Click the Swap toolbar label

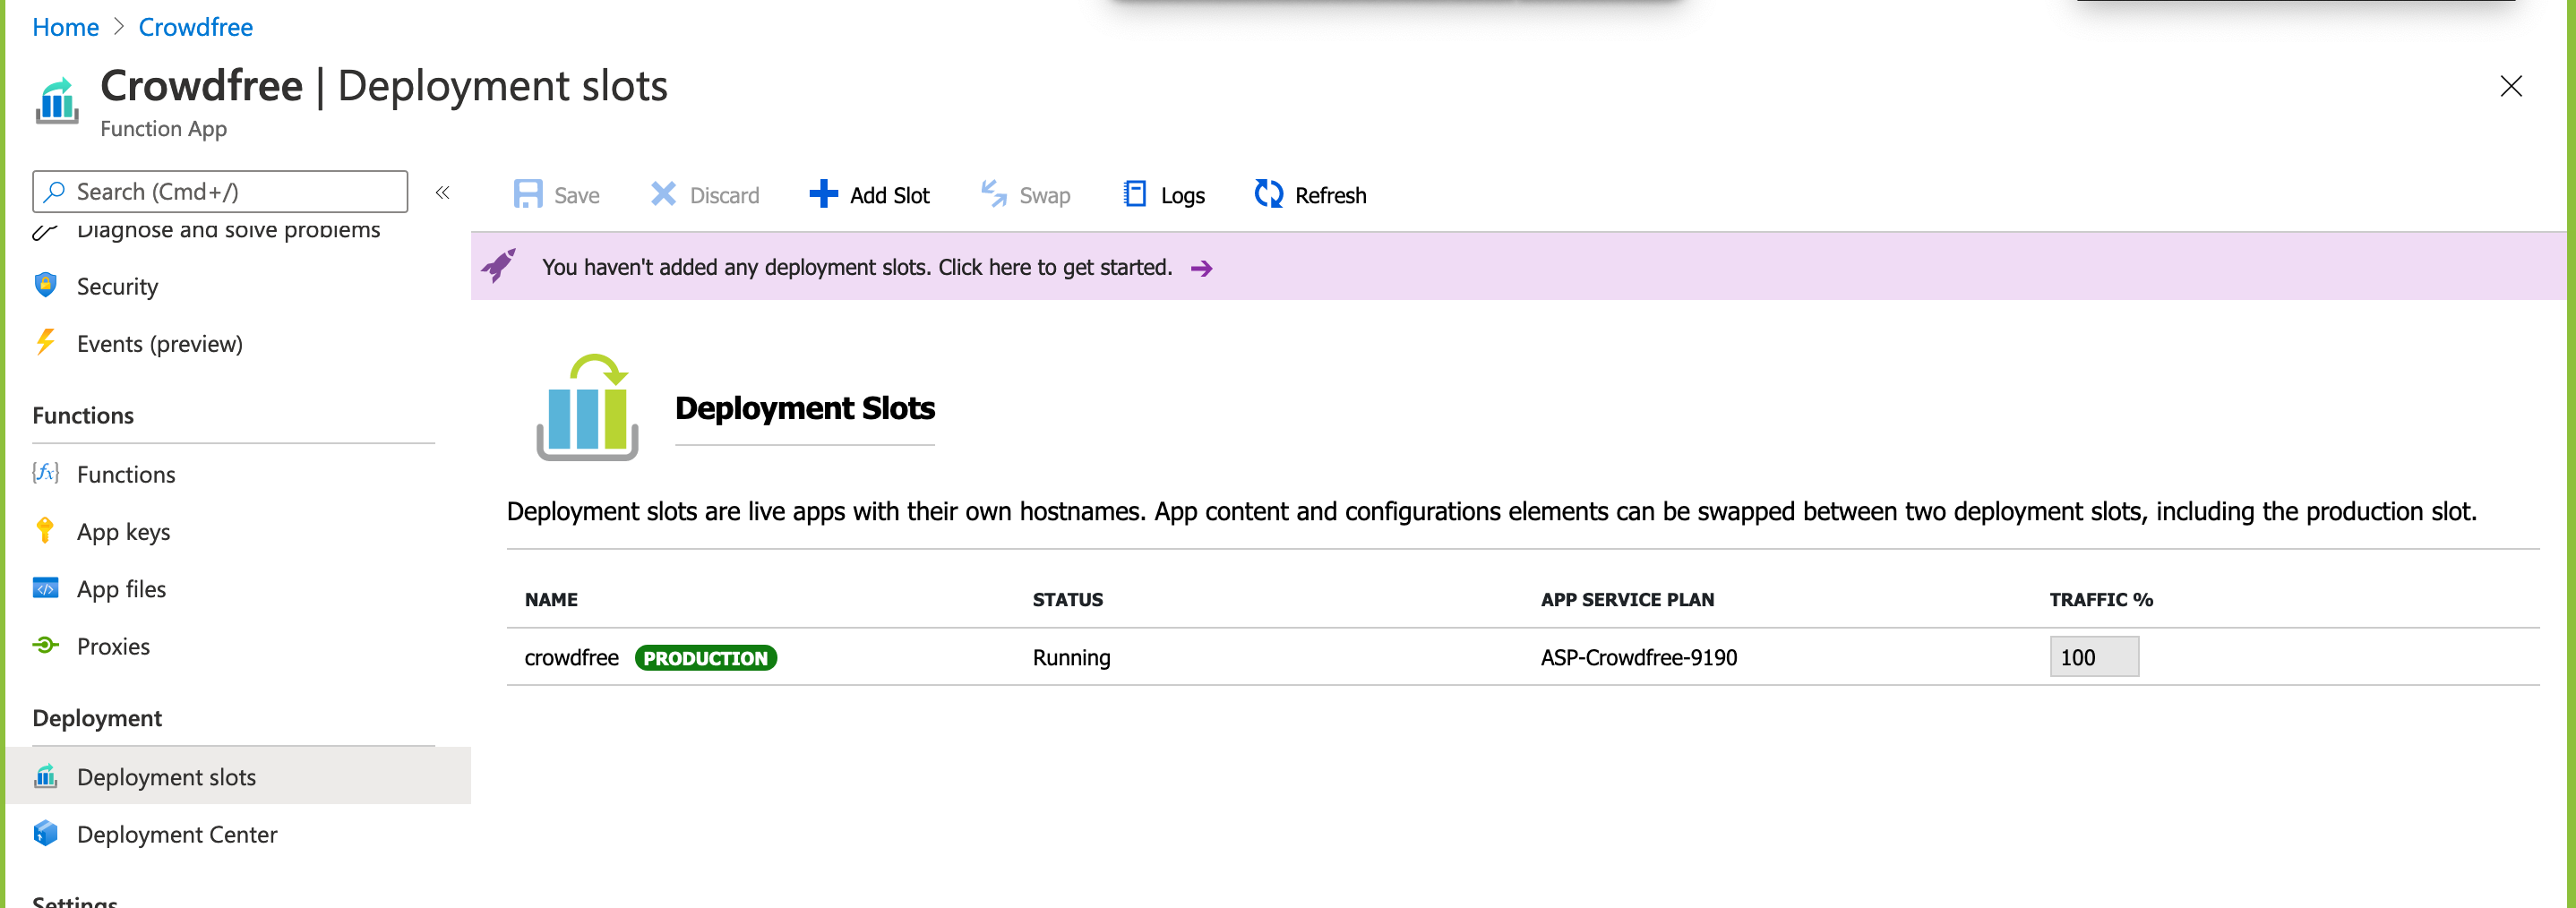point(1045,195)
